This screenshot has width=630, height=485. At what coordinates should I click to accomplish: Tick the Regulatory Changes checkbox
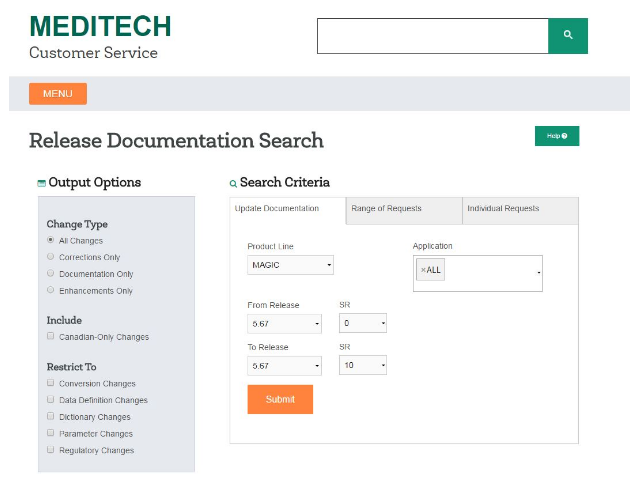(x=51, y=450)
